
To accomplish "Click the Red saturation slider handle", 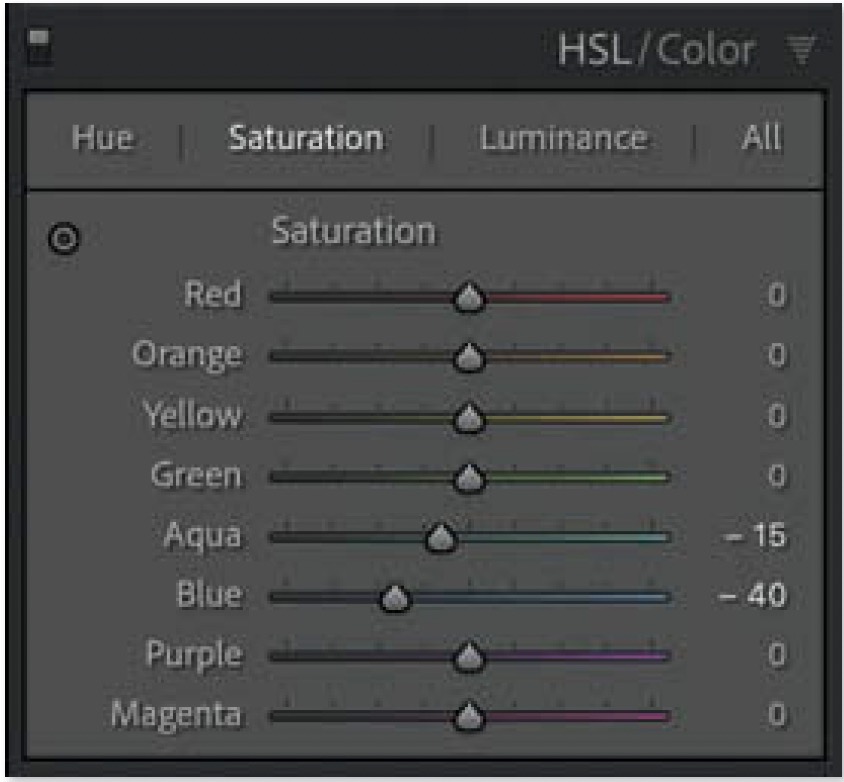I will pos(468,298).
